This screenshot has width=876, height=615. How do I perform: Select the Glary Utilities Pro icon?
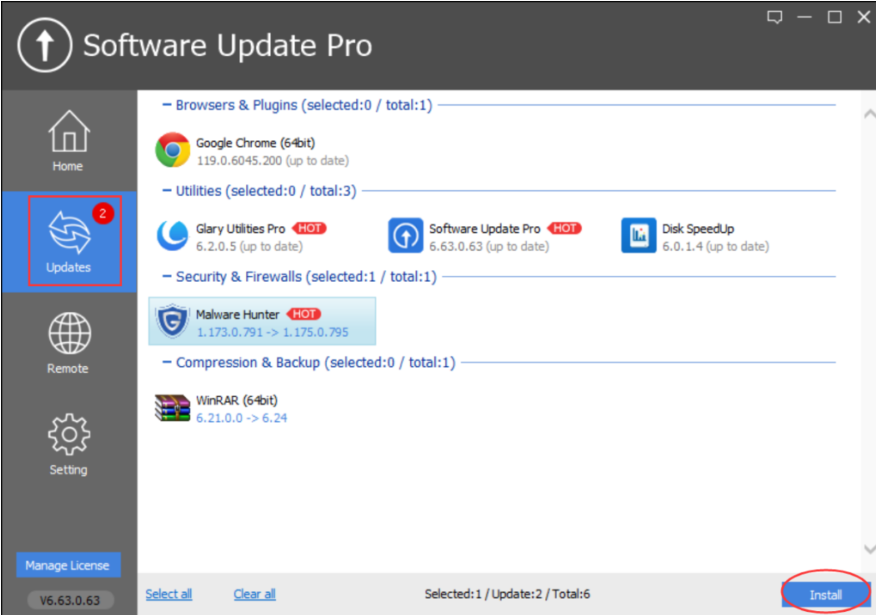(173, 236)
